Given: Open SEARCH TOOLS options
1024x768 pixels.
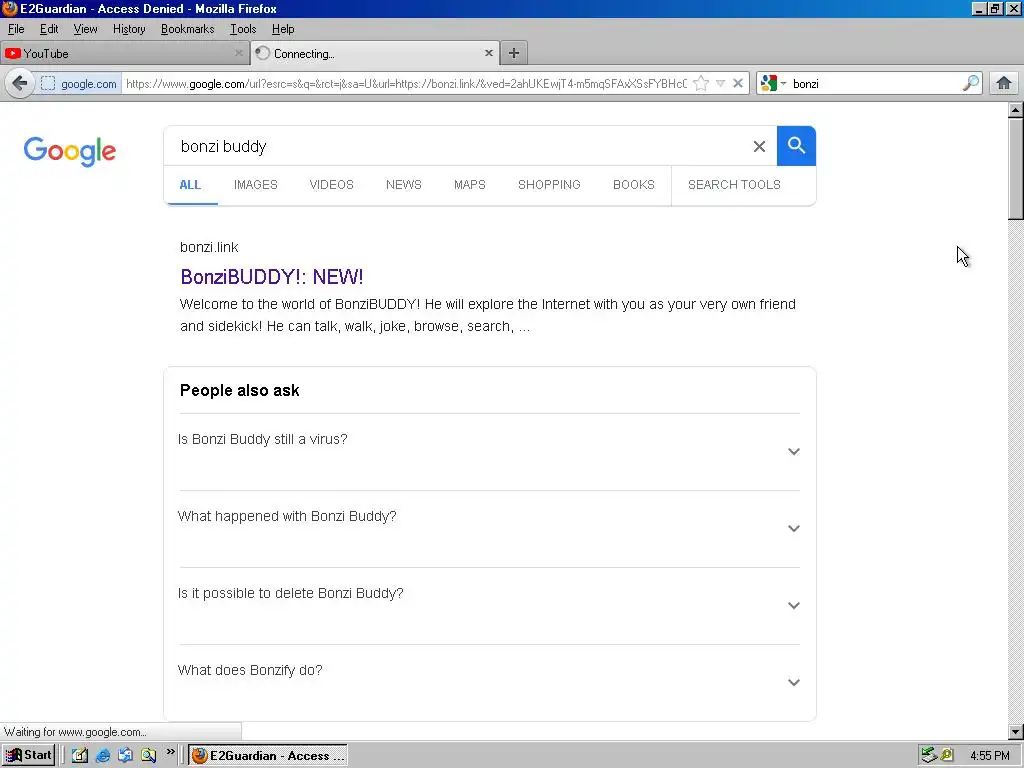Looking at the screenshot, I should point(734,185).
